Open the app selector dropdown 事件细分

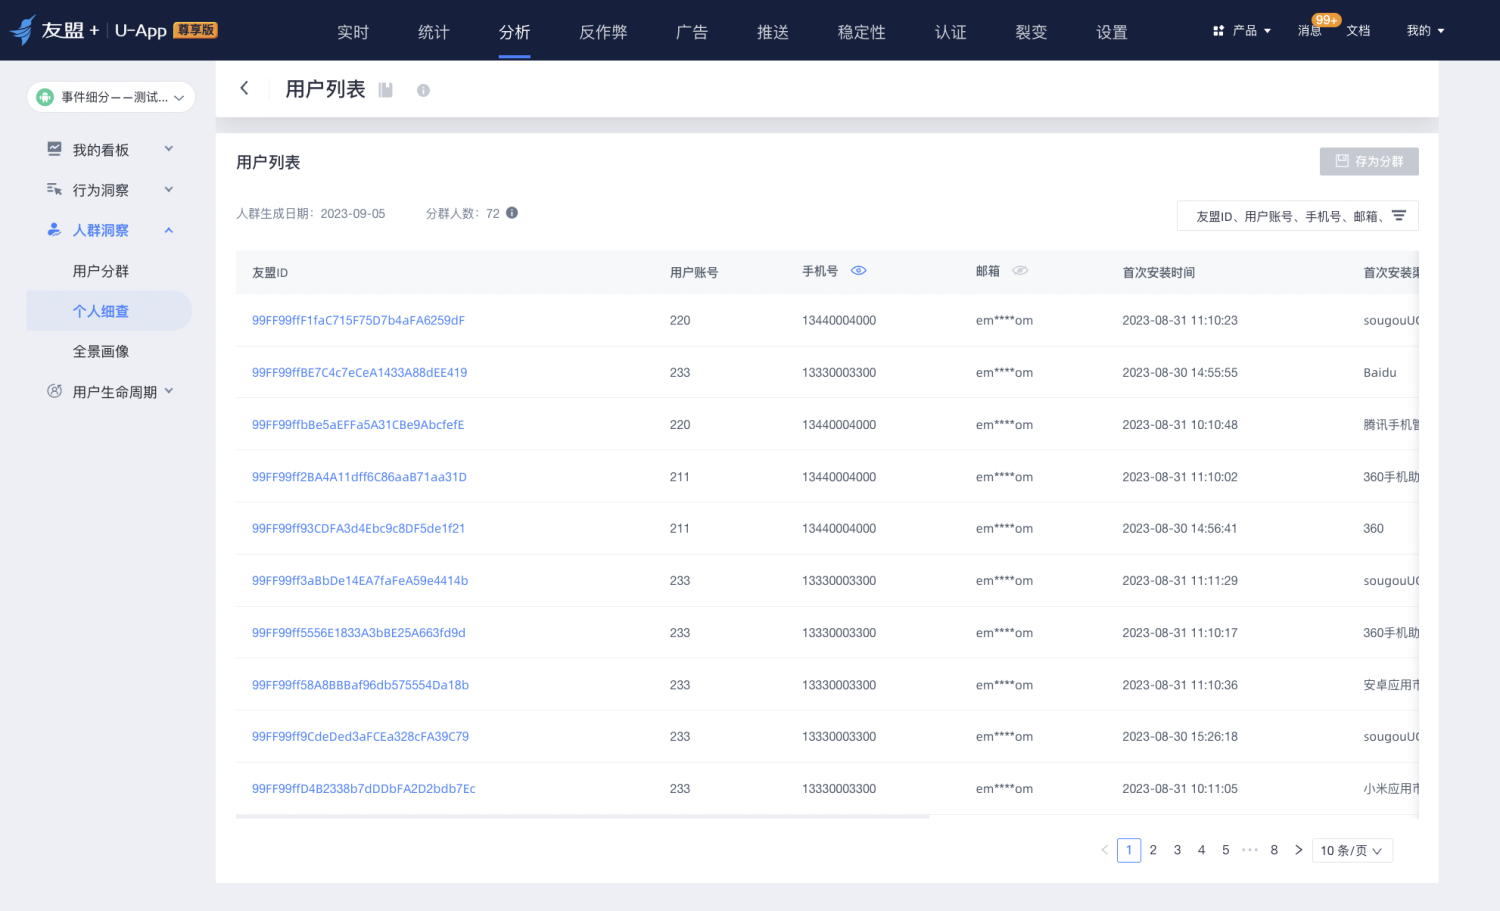click(111, 97)
